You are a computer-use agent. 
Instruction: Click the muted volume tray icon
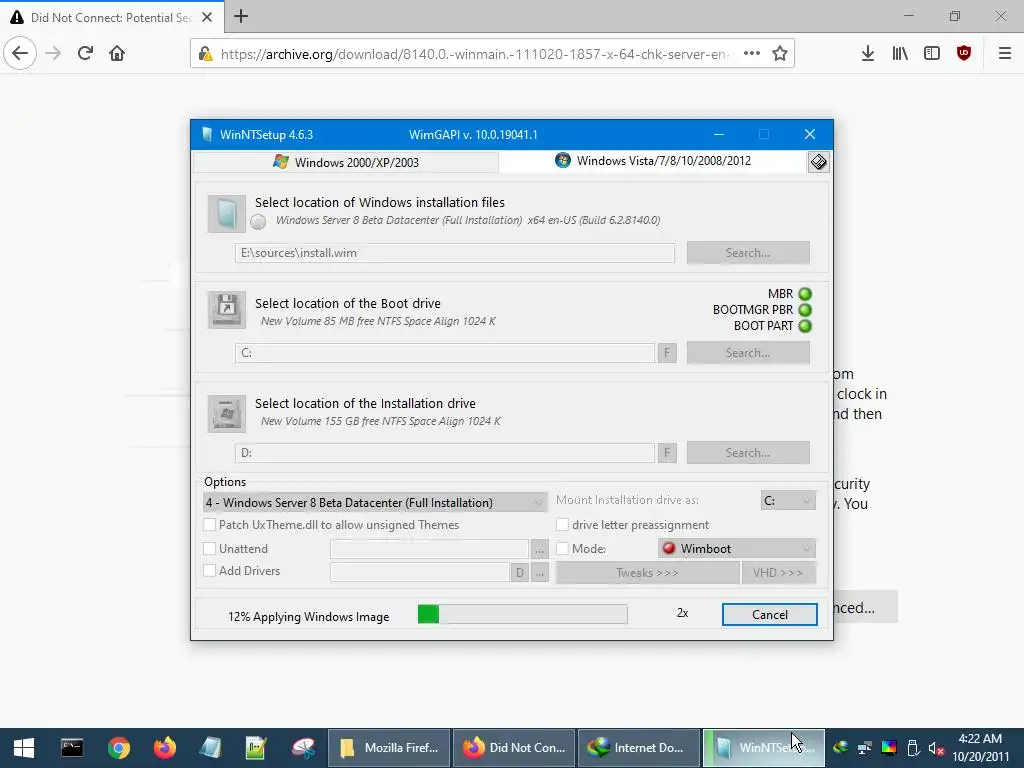click(936, 748)
